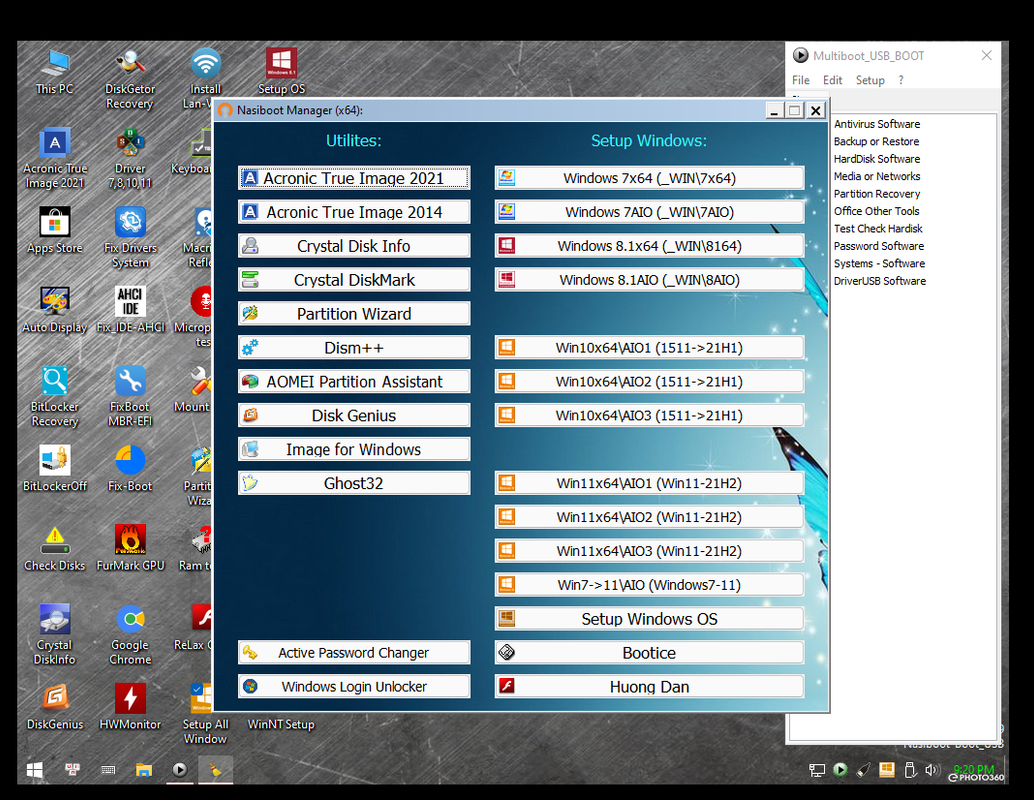Launch Partition Wizard button
The image size is (1034, 800).
[x=354, y=314]
